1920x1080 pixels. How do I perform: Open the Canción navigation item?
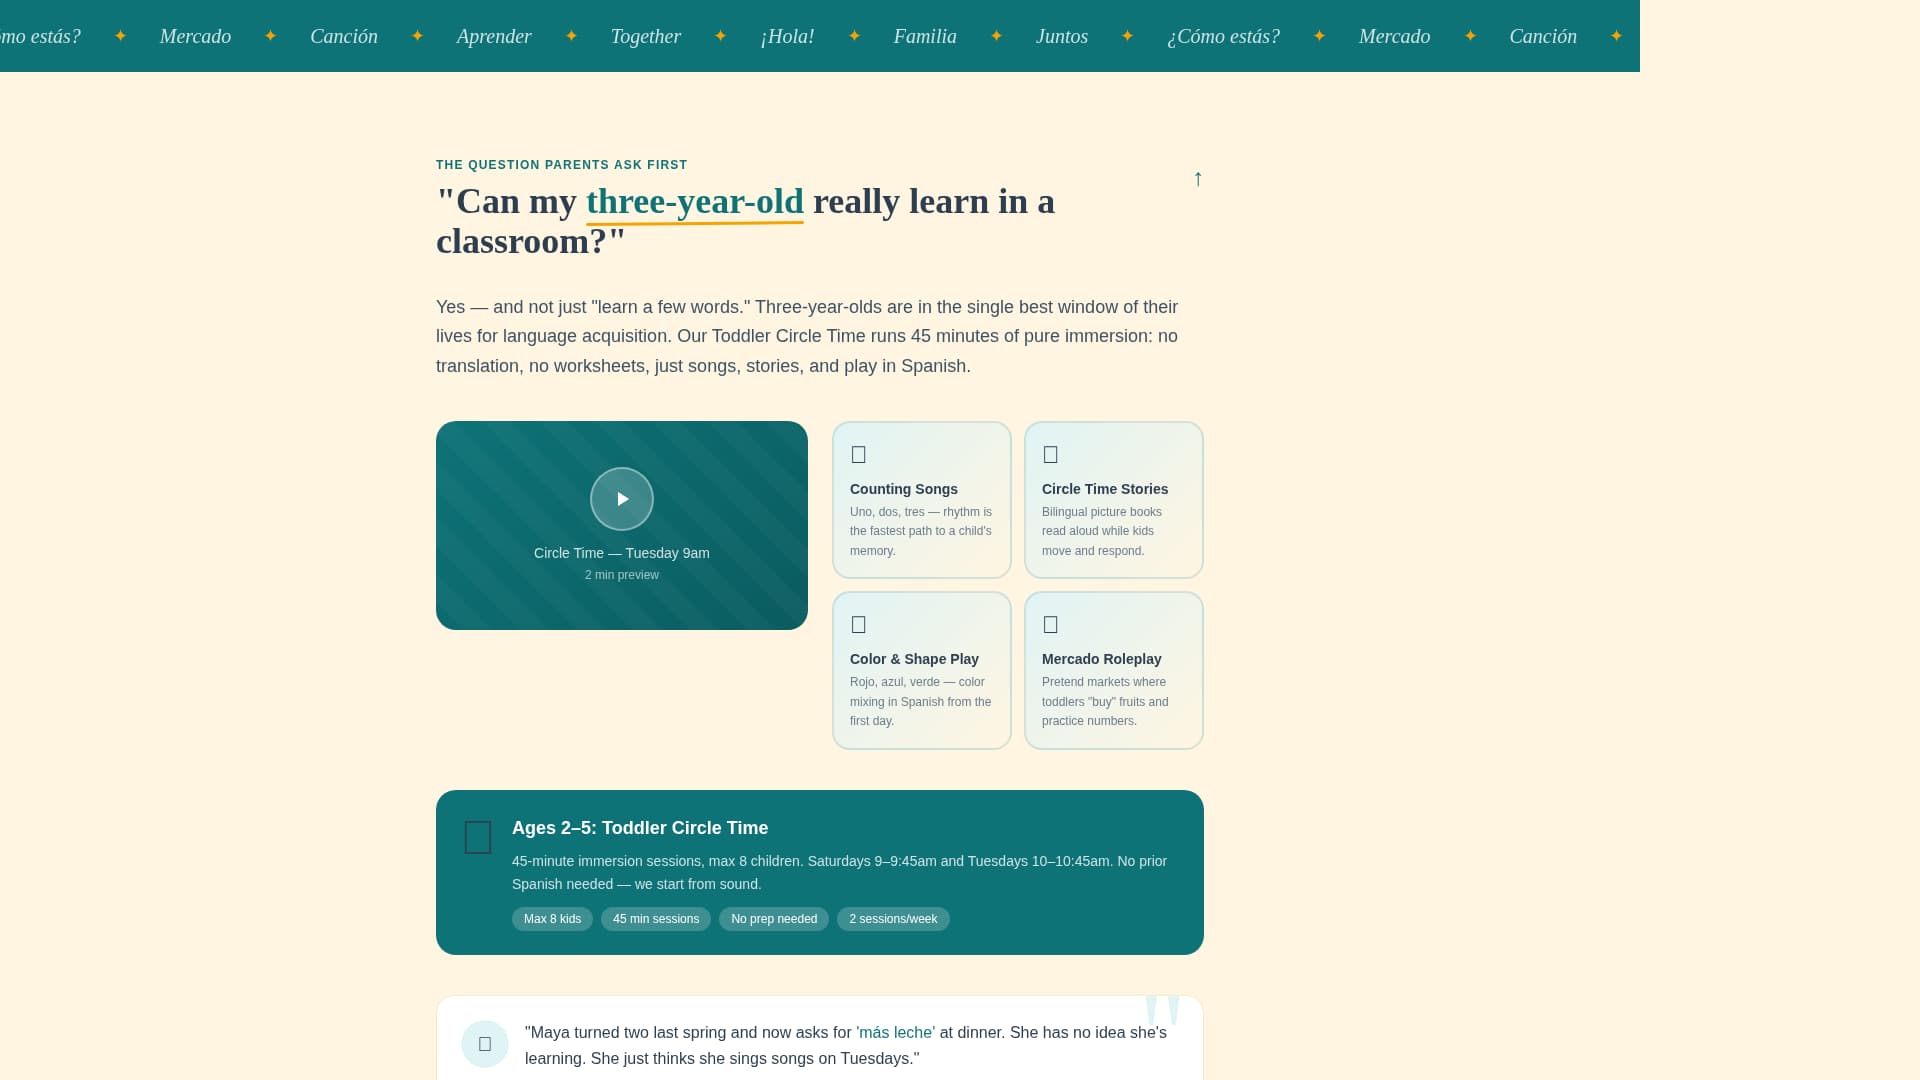(344, 36)
